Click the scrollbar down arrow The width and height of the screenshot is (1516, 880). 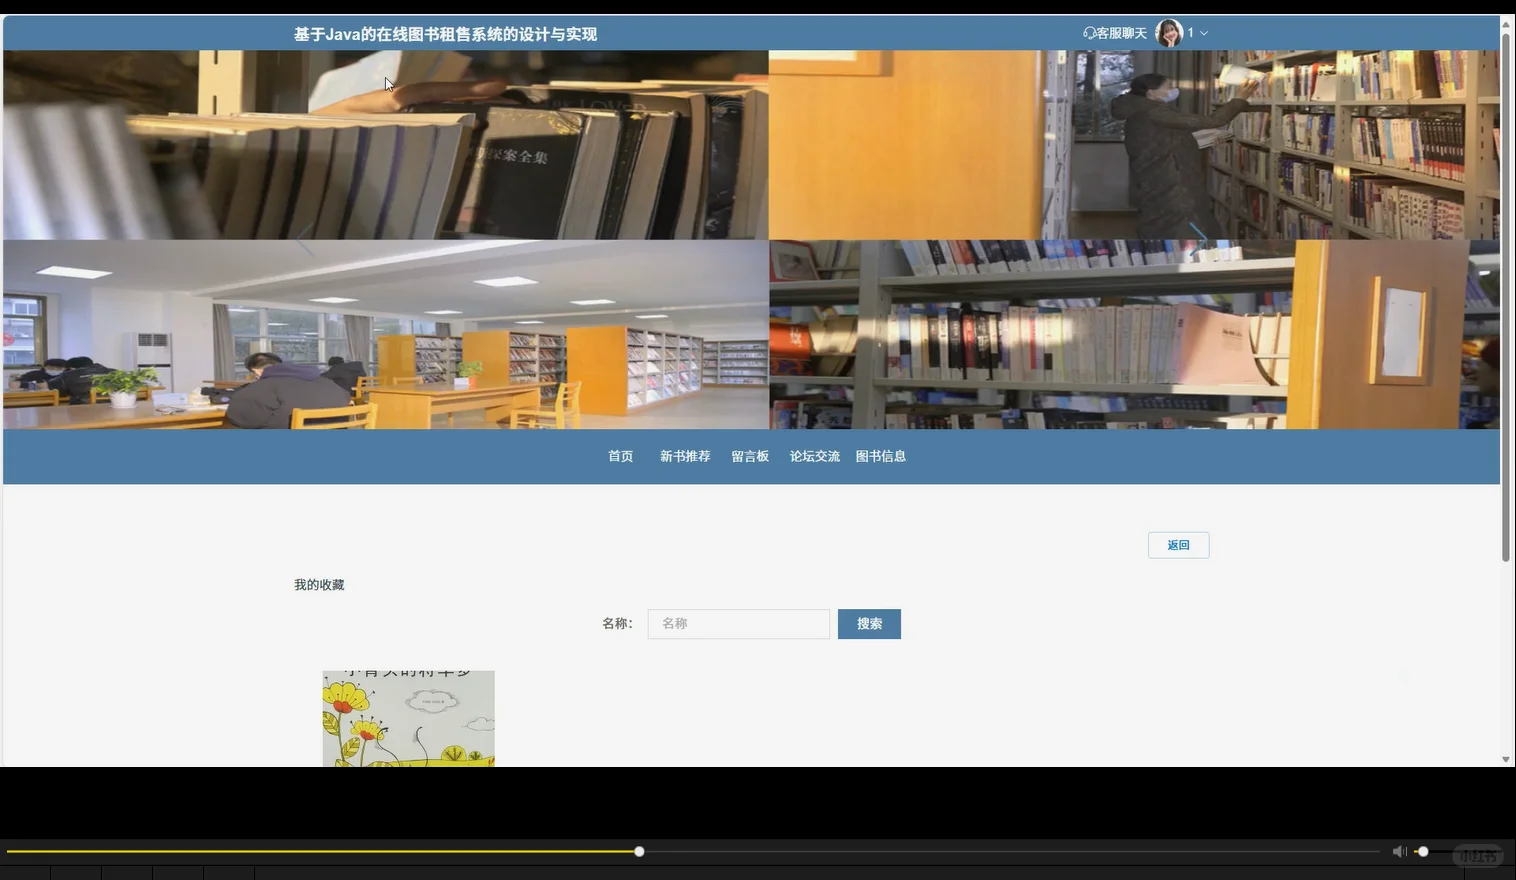coord(1506,760)
